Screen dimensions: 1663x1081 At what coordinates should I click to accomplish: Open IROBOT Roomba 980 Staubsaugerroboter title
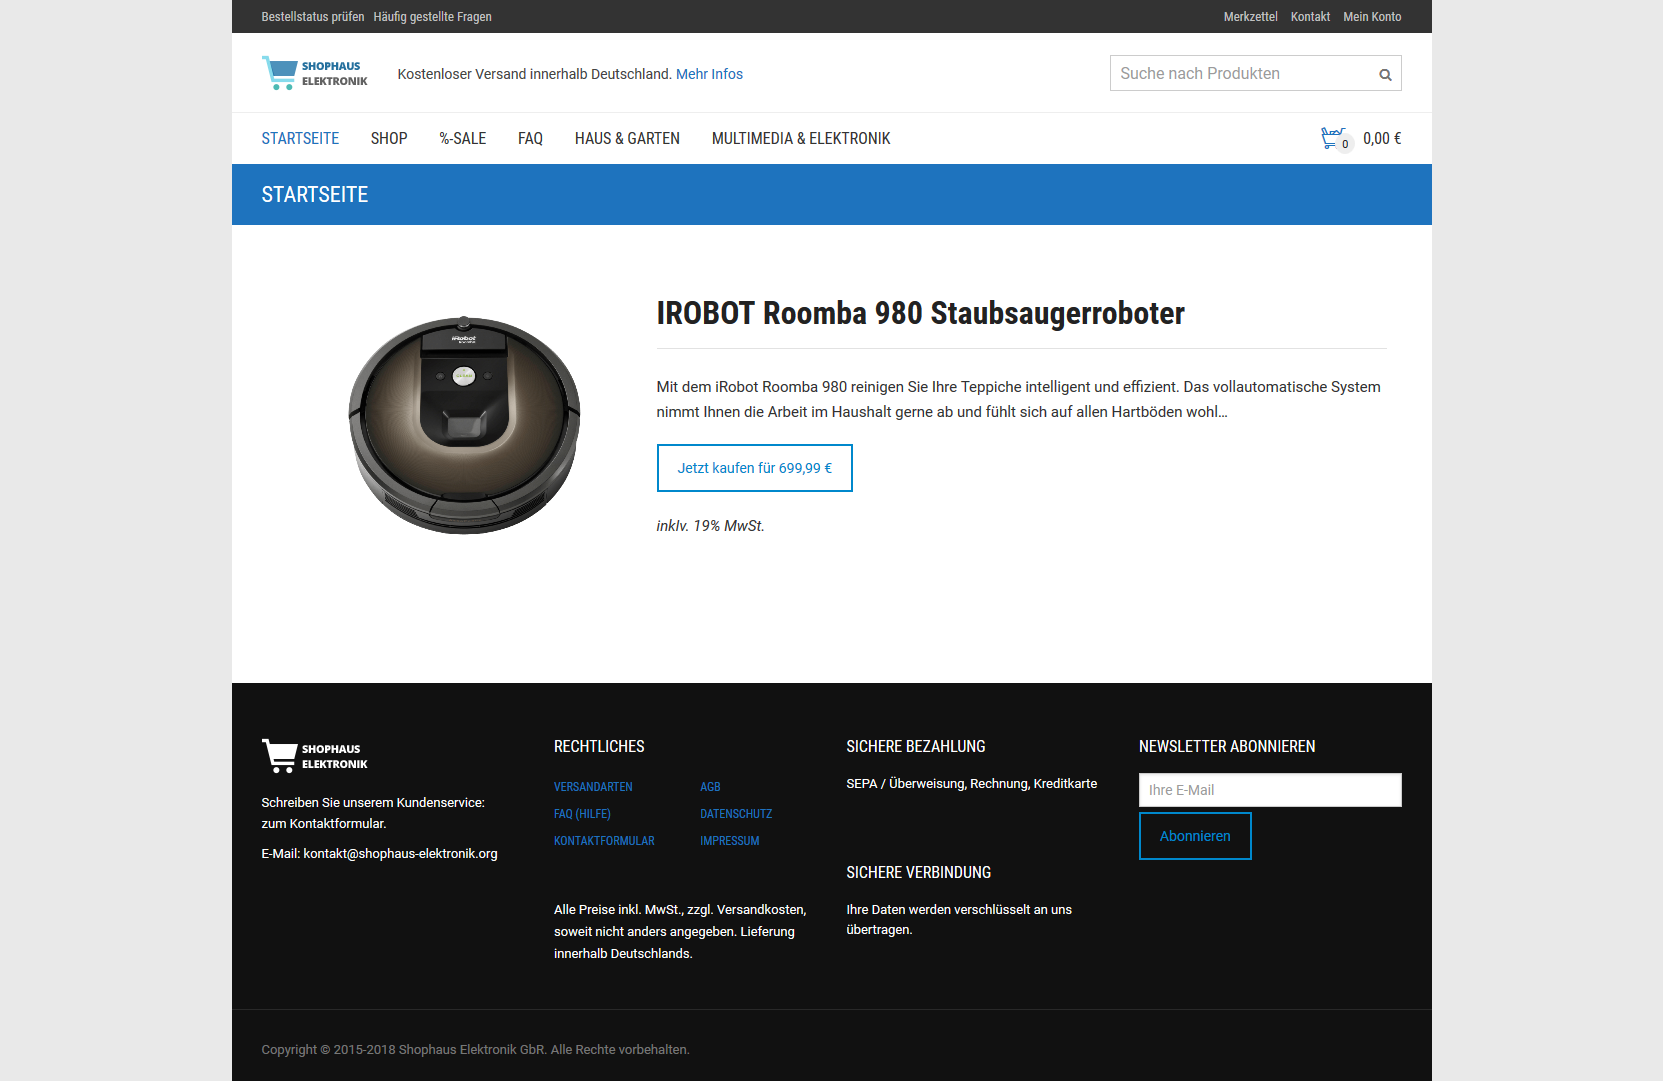pyautogui.click(x=920, y=313)
